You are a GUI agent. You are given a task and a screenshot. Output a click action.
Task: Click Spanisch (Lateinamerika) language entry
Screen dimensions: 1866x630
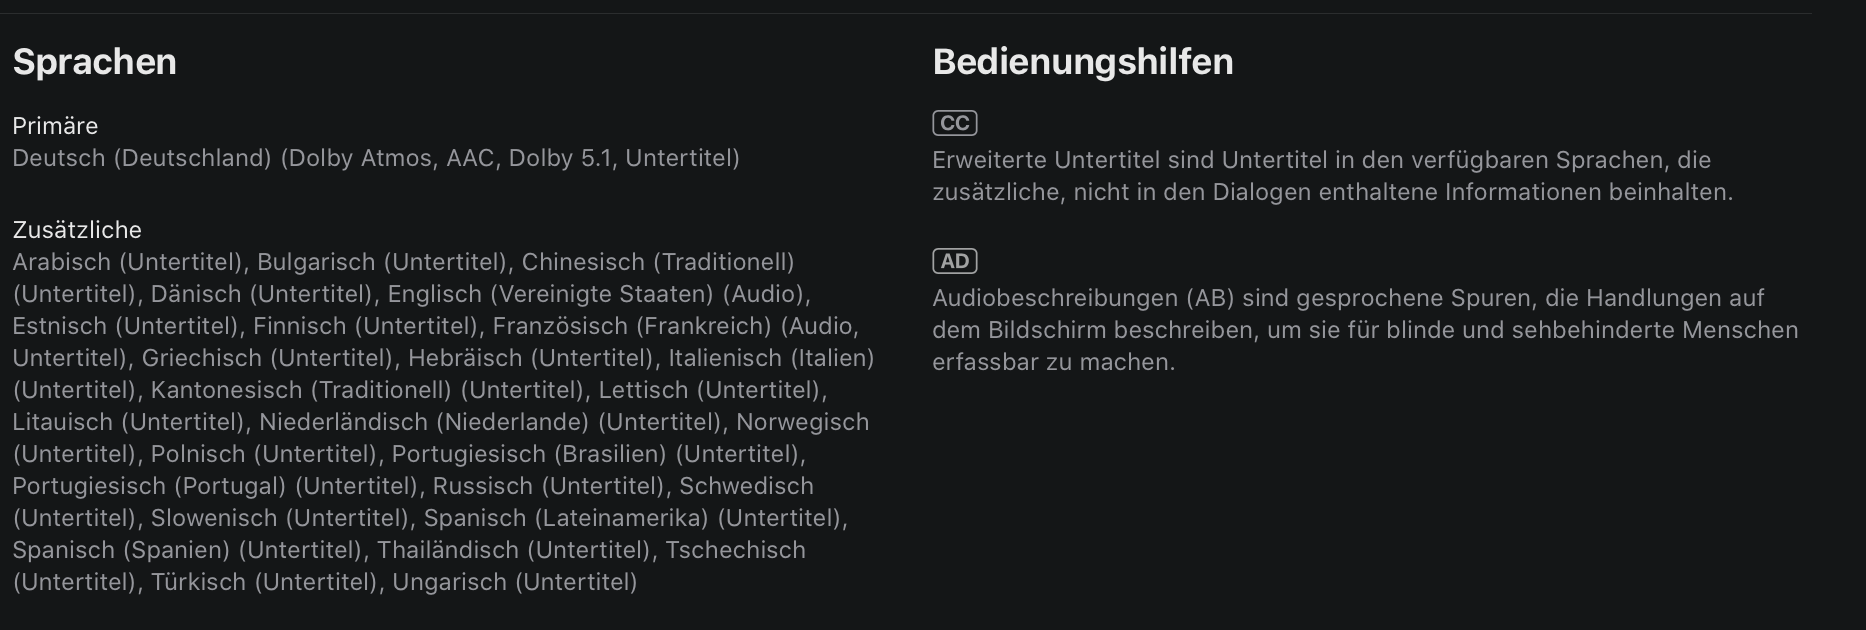point(565,518)
